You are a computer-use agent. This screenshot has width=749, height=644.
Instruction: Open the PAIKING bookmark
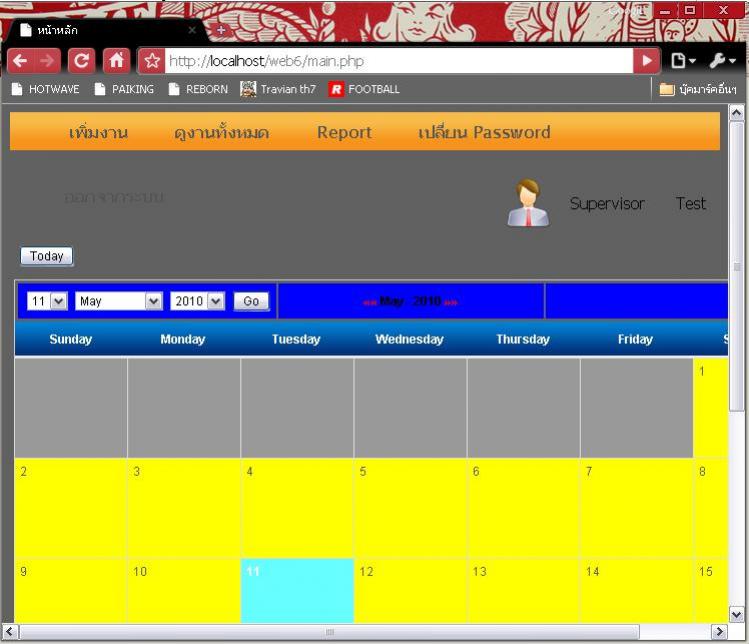pyautogui.click(x=124, y=89)
